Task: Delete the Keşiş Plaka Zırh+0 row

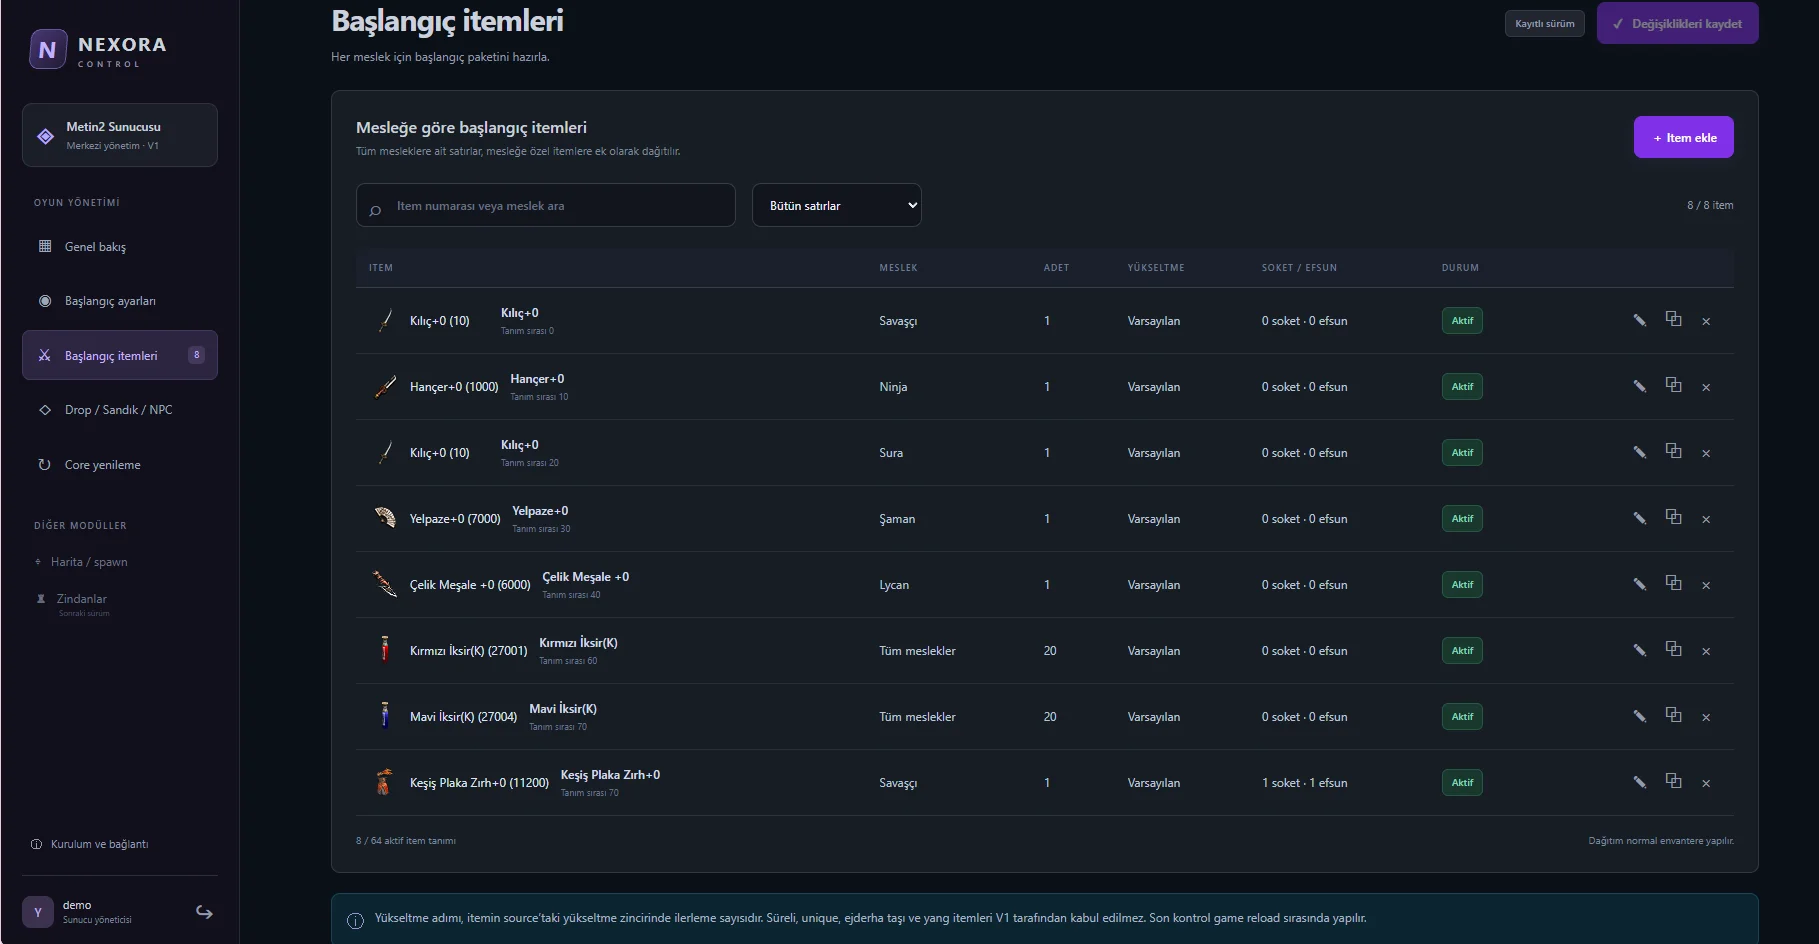Action: [x=1706, y=784]
